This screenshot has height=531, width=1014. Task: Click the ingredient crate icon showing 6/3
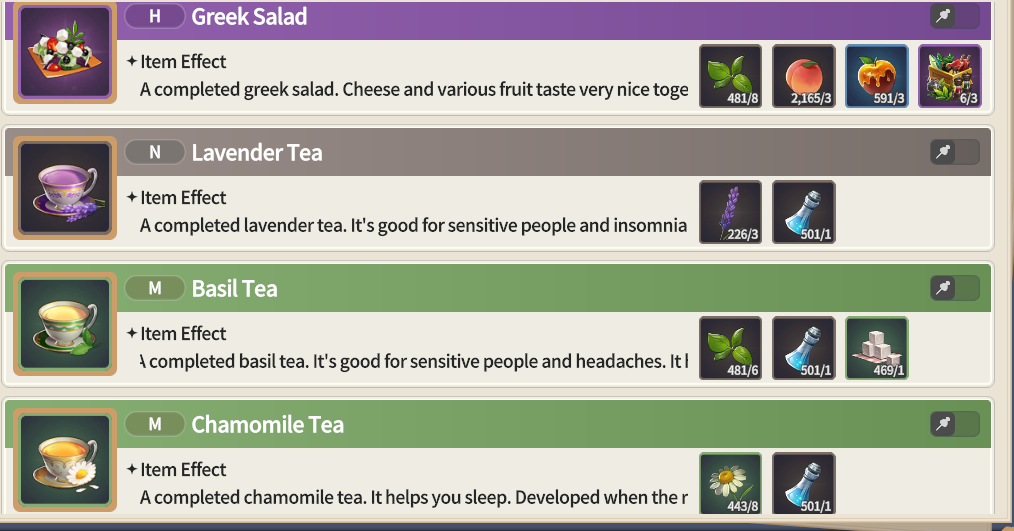(949, 76)
